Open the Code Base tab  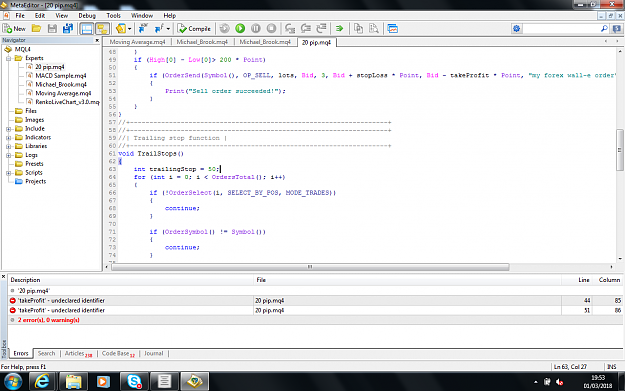pyautogui.click(x=118, y=354)
